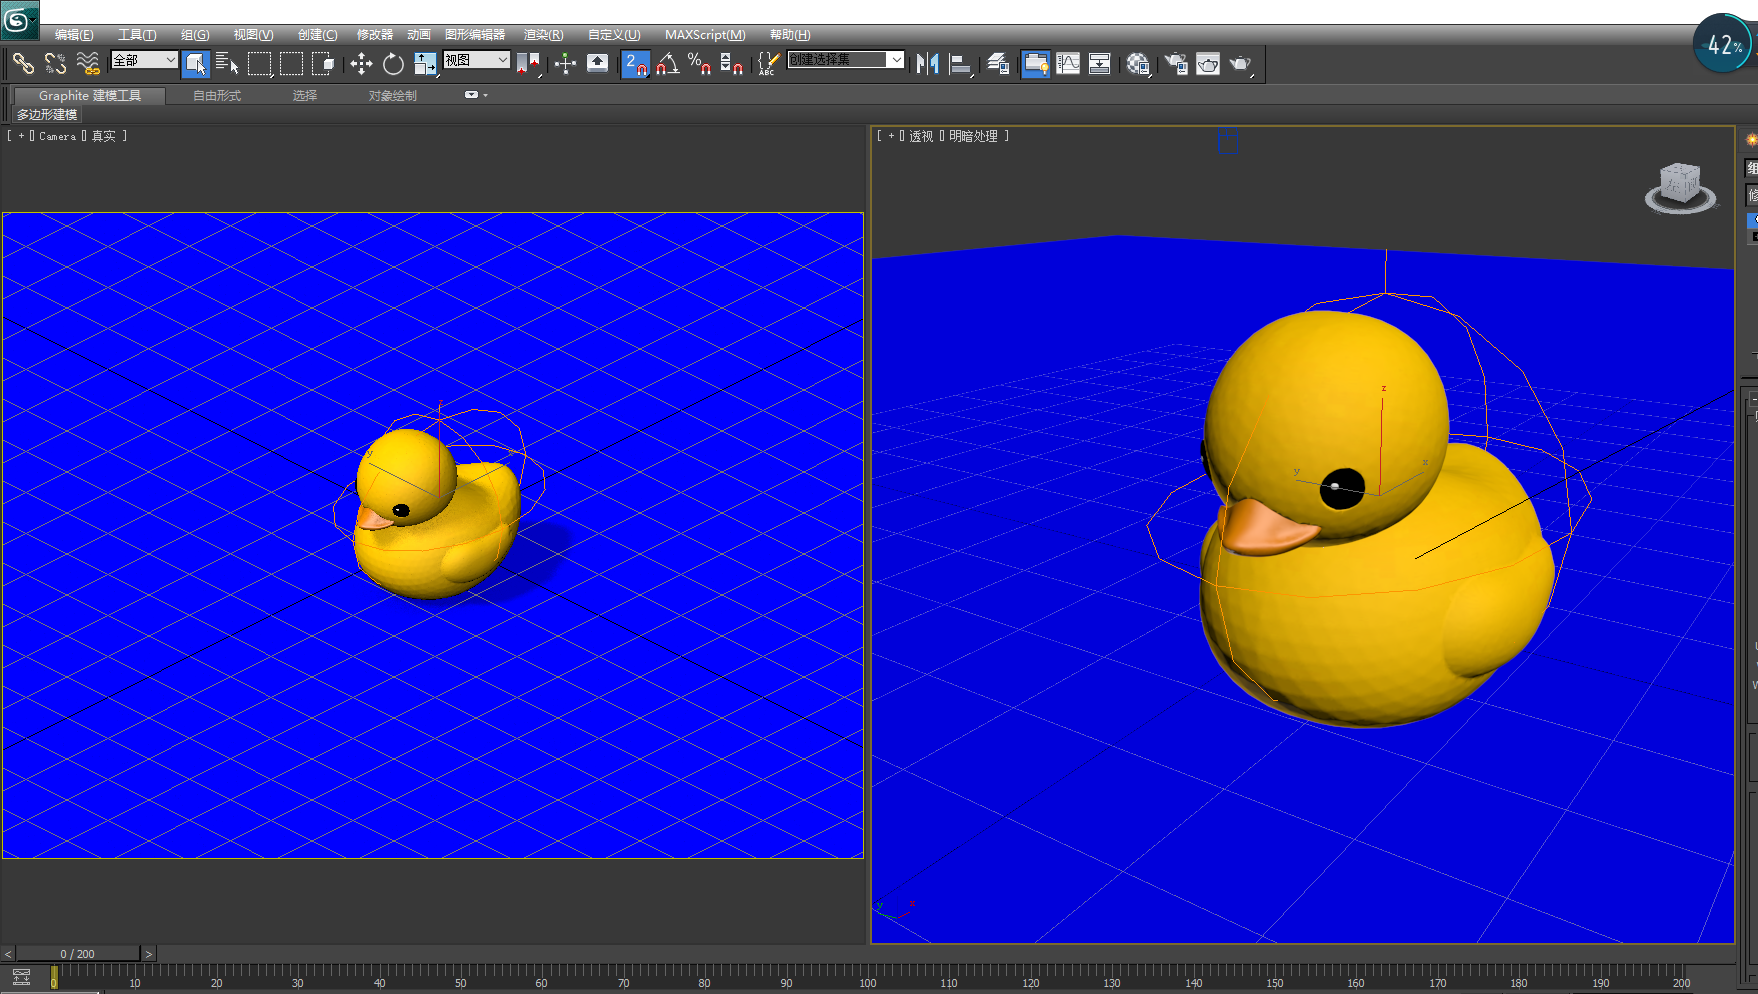Open the 修改器 menu
This screenshot has width=1758, height=994.
pos(375,35)
